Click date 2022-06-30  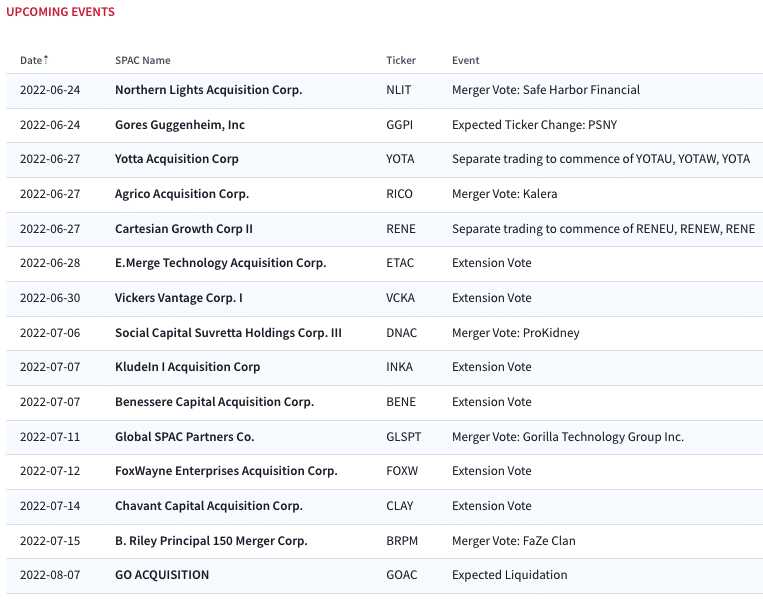(x=50, y=298)
